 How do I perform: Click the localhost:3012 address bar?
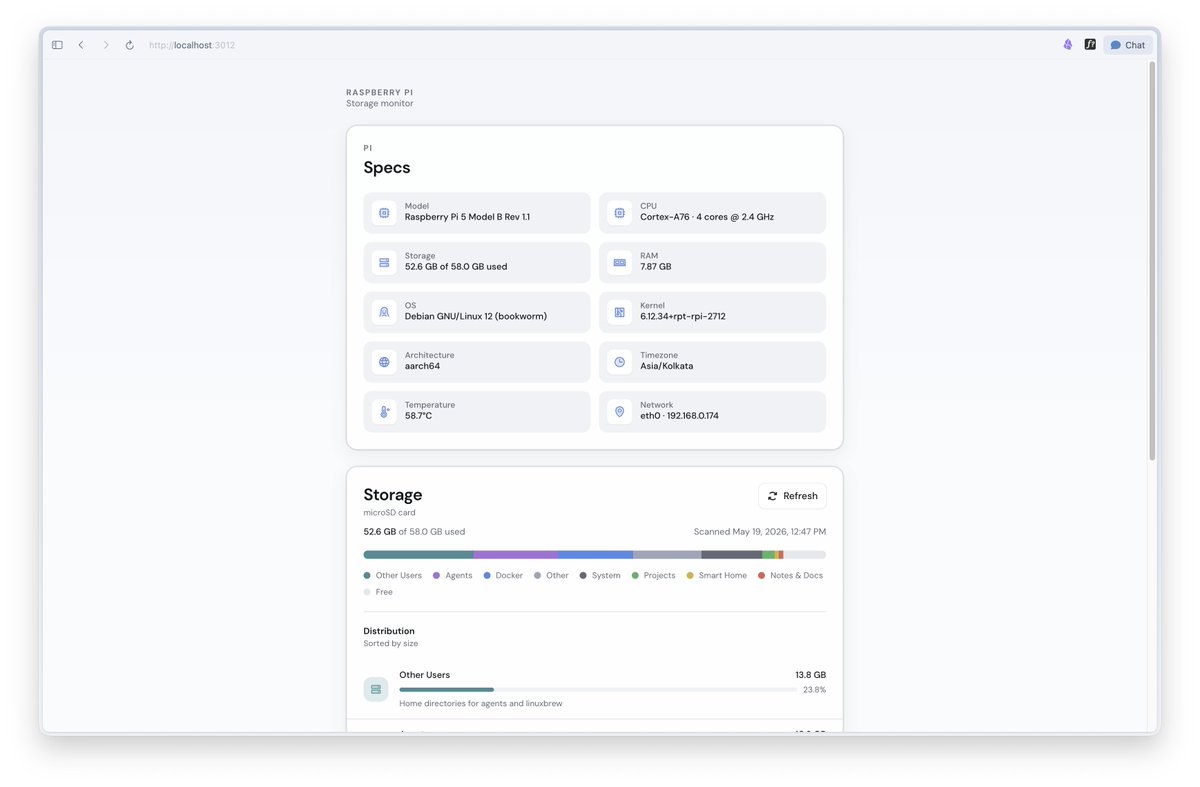[x=192, y=45]
